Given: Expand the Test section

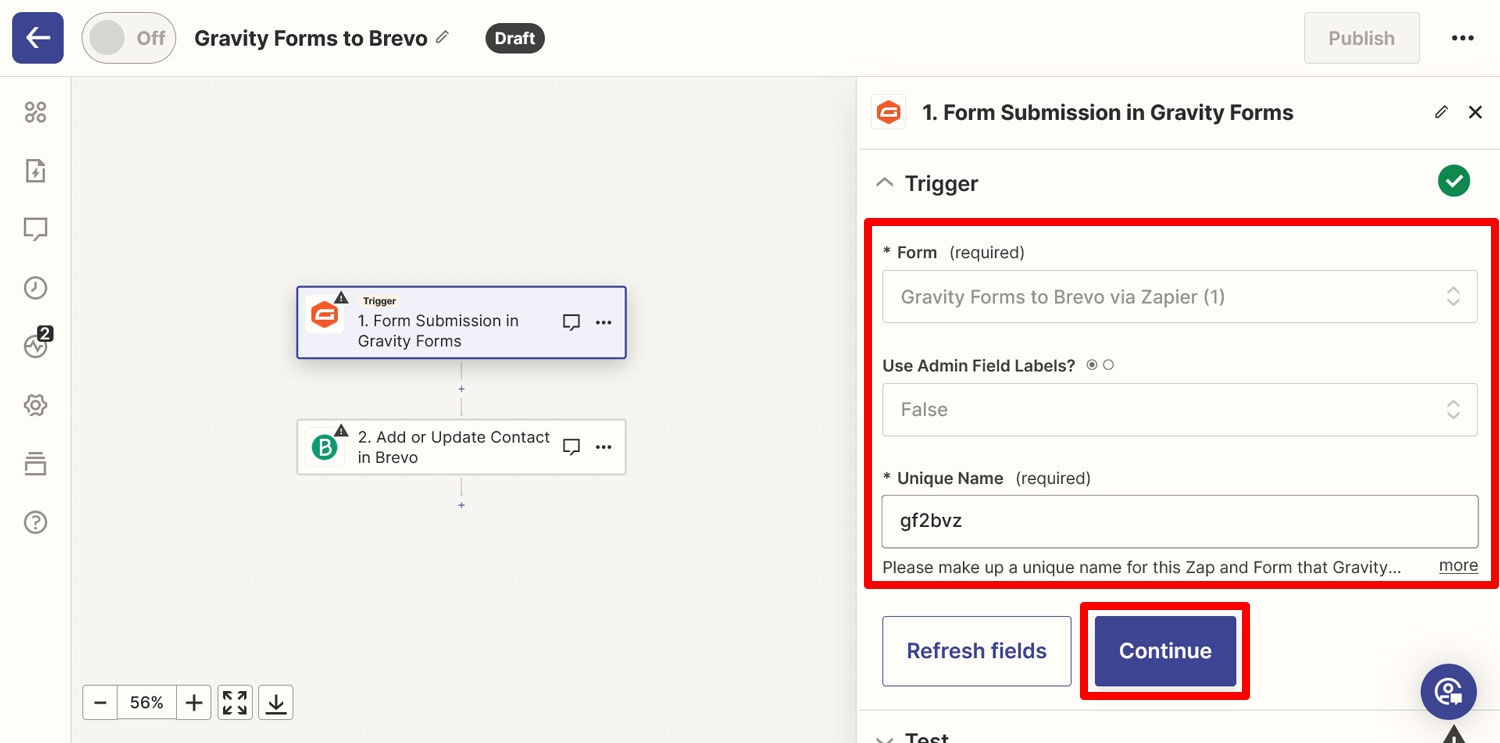Looking at the screenshot, I should (884, 738).
